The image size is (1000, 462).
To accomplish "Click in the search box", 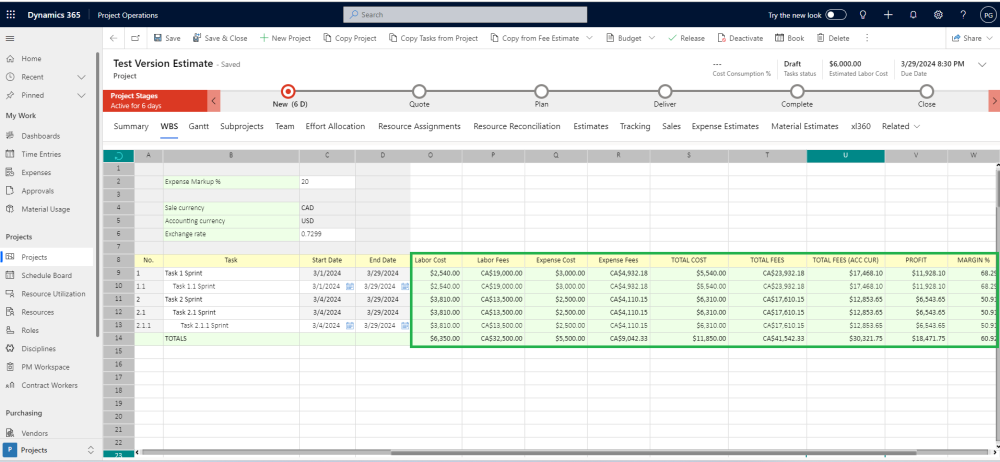I will tap(465, 15).
